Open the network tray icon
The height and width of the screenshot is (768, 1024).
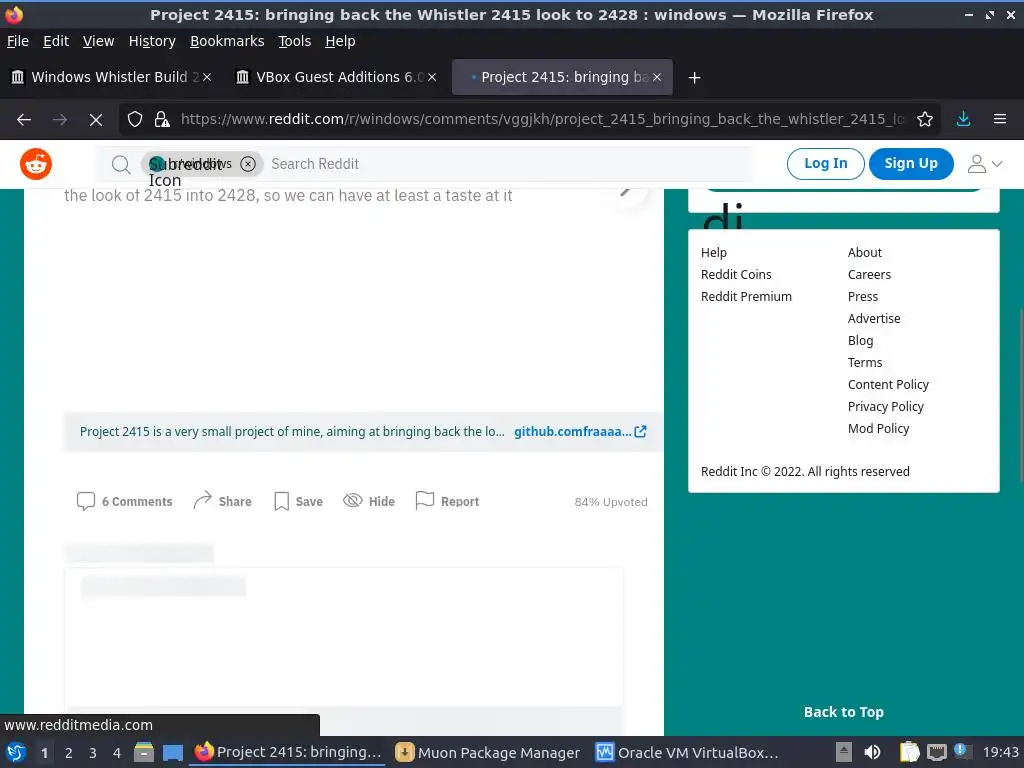(936, 753)
